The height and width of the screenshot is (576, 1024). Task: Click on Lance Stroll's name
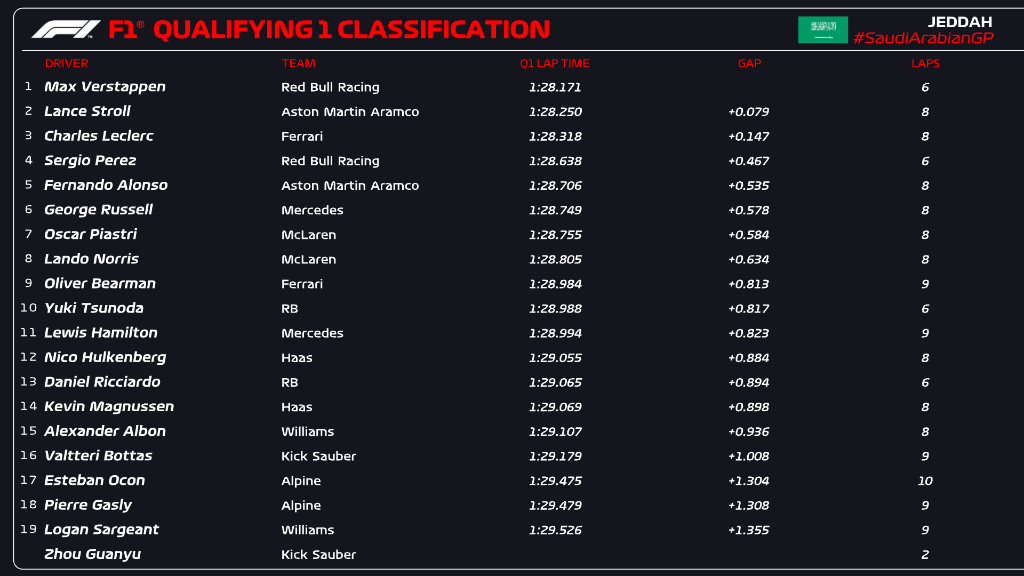click(87, 111)
